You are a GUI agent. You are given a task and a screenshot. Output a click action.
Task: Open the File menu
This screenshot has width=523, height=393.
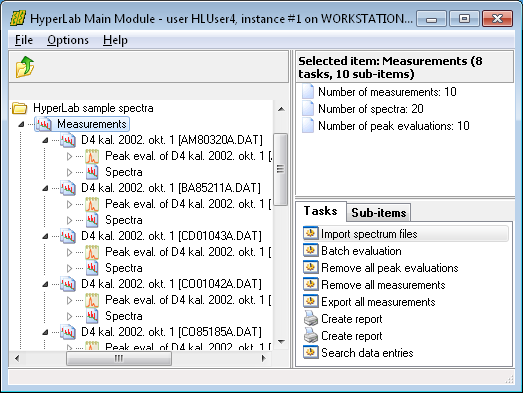coord(24,40)
